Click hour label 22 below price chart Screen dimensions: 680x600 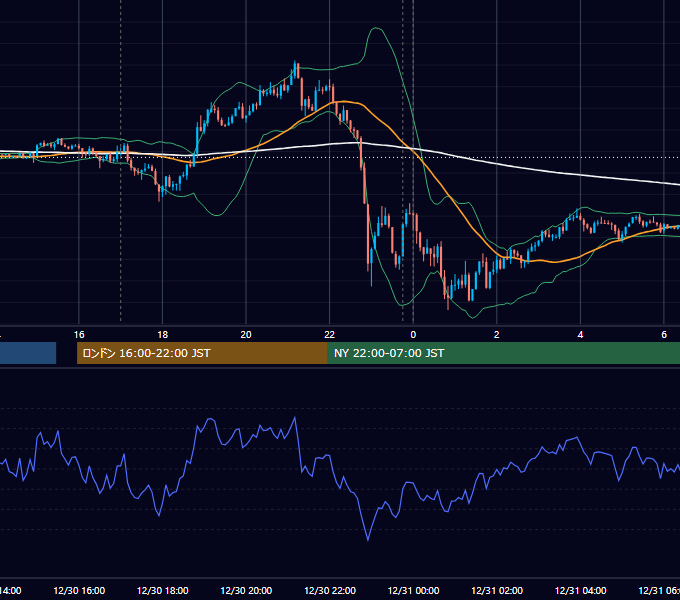(x=330, y=335)
